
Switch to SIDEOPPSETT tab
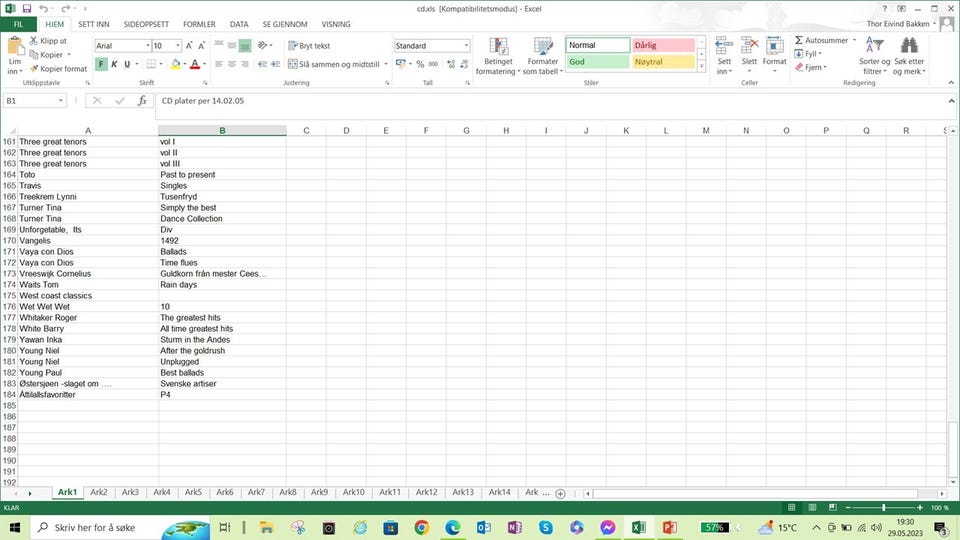point(146,24)
